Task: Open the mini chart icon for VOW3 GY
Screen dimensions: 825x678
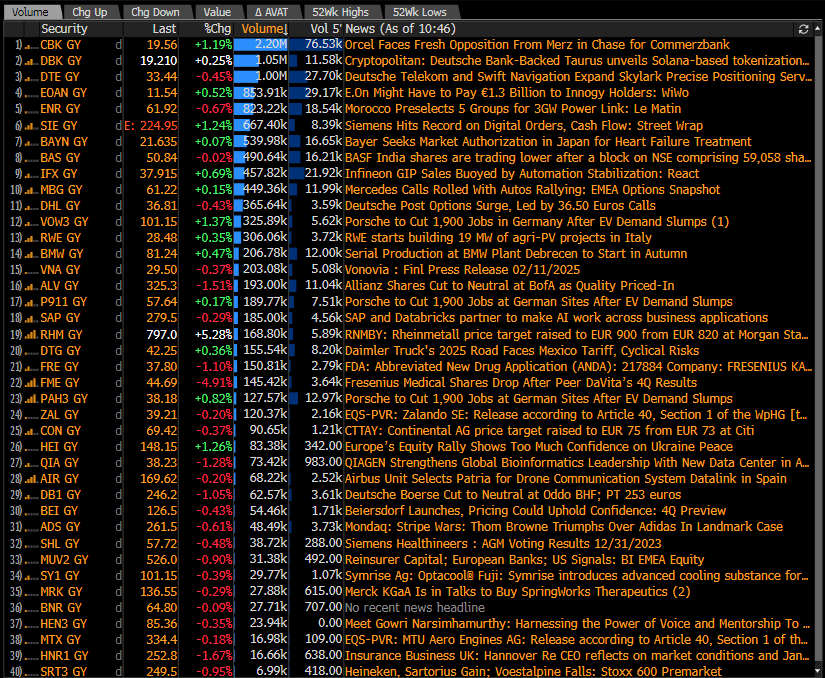Action: (32, 222)
